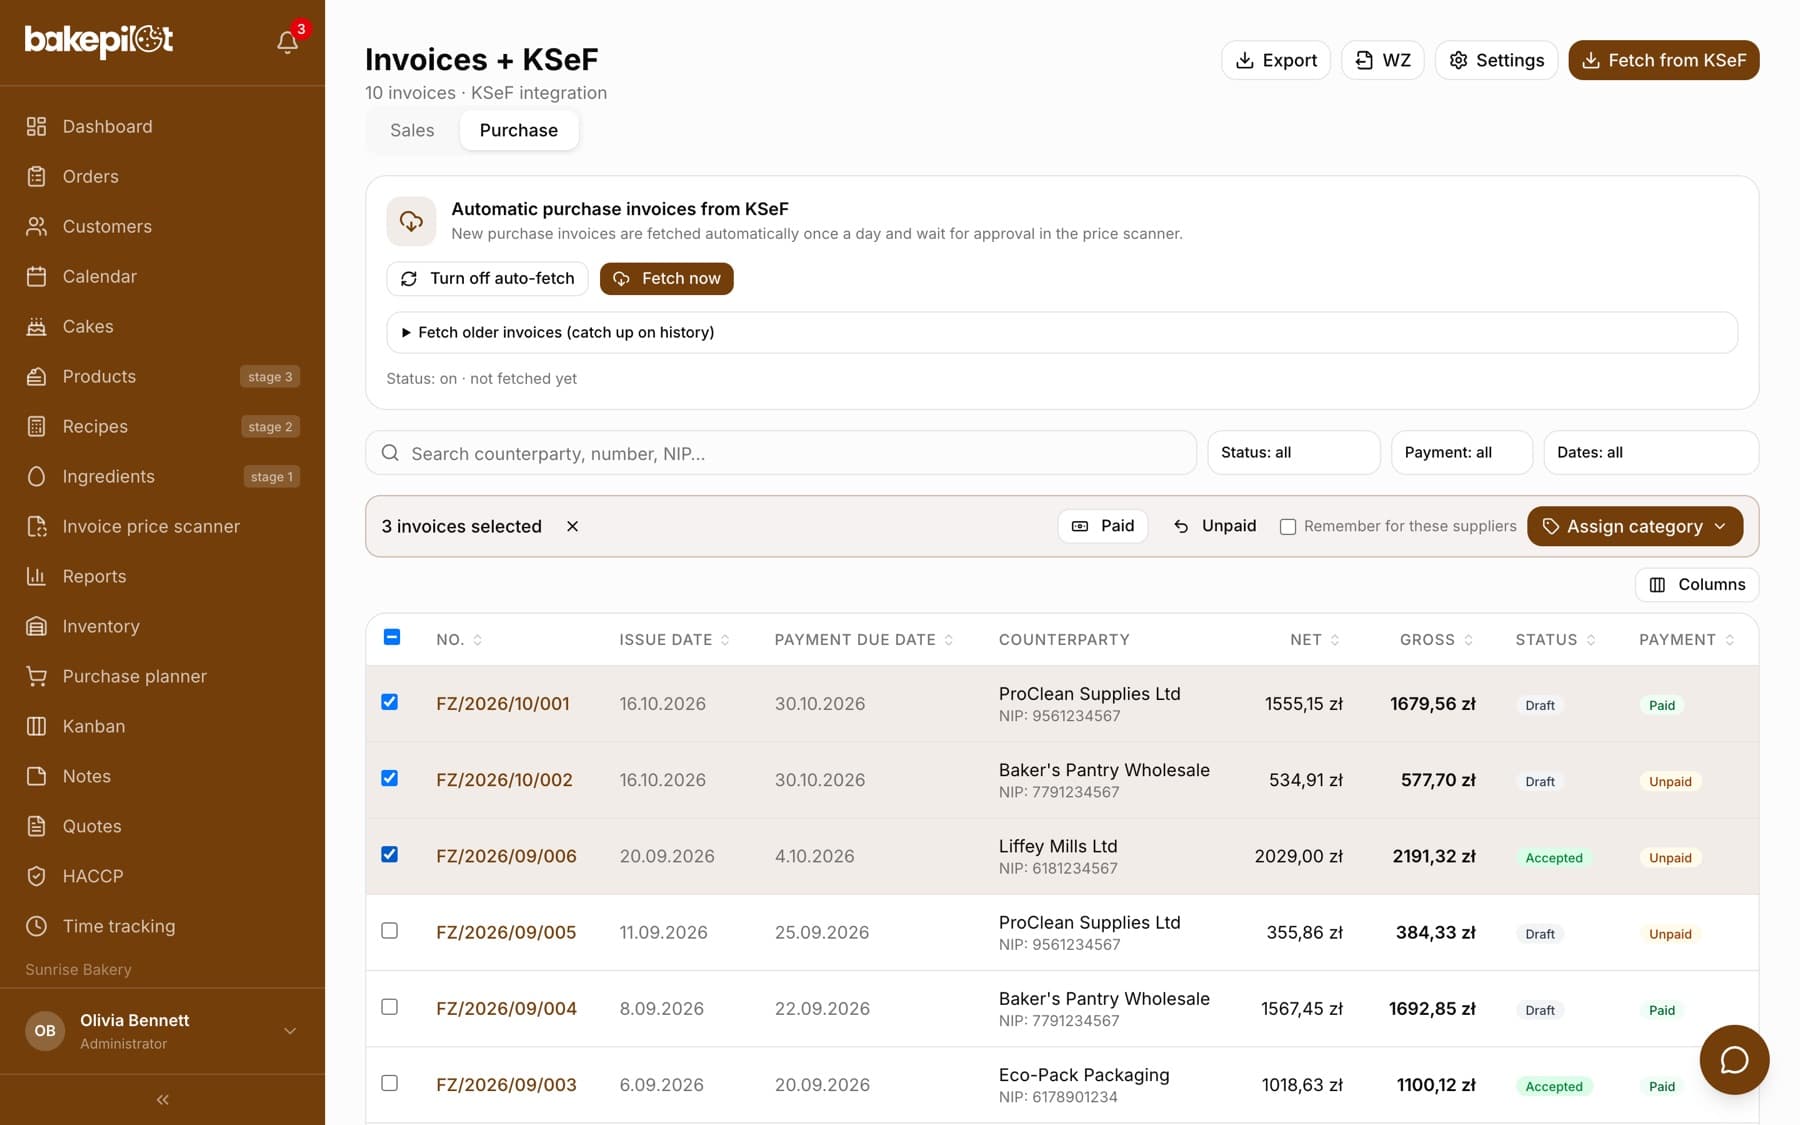1800x1125 pixels.
Task: Open the Columns chooser
Action: coord(1696,585)
